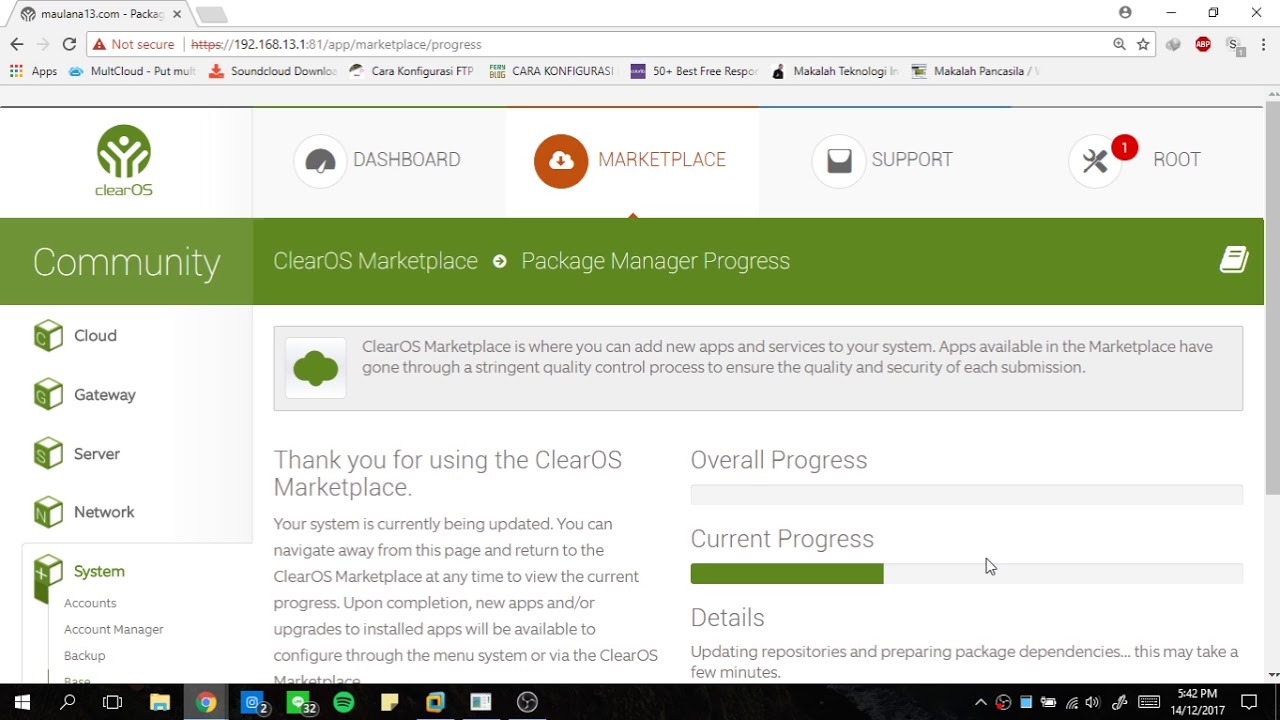Viewport: 1280px width, 720px height.
Task: Open the Accounts menu item
Action: pyautogui.click(x=90, y=603)
